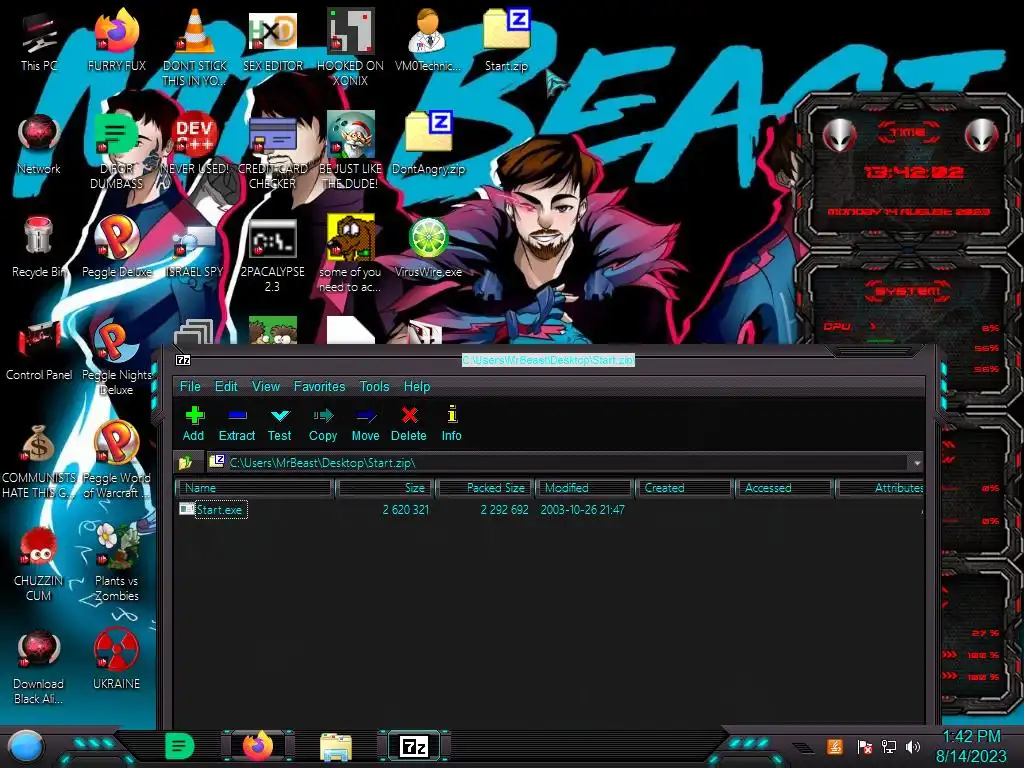The height and width of the screenshot is (768, 1024).
Task: Expand the address bar path dropdown
Action: [x=917, y=463]
